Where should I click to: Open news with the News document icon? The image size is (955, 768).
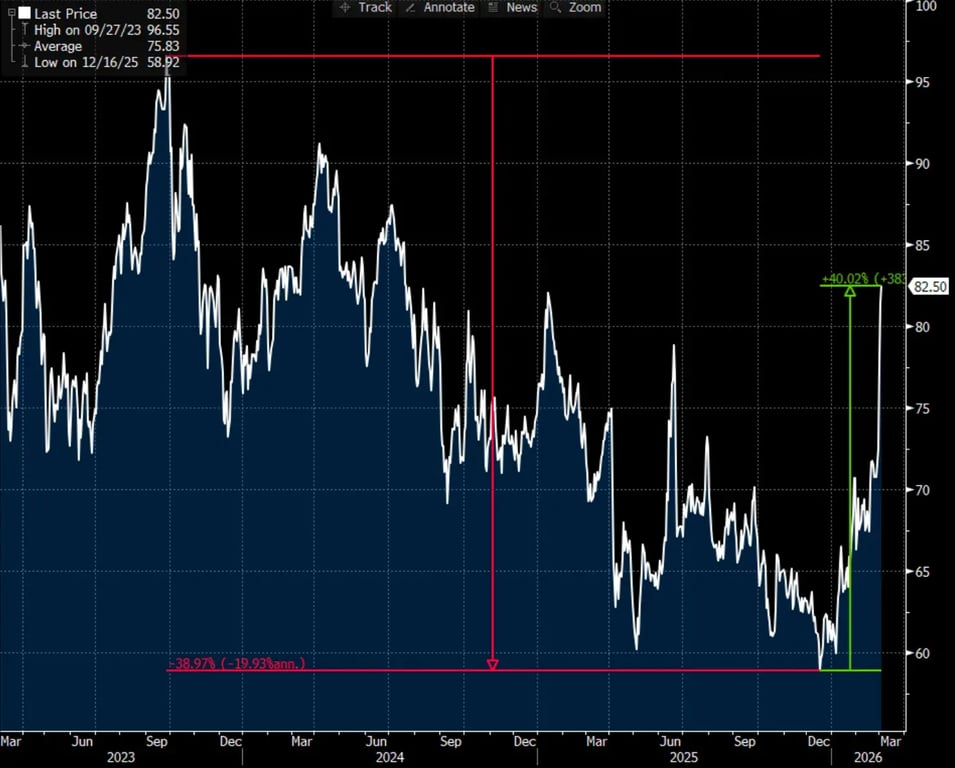tap(491, 8)
